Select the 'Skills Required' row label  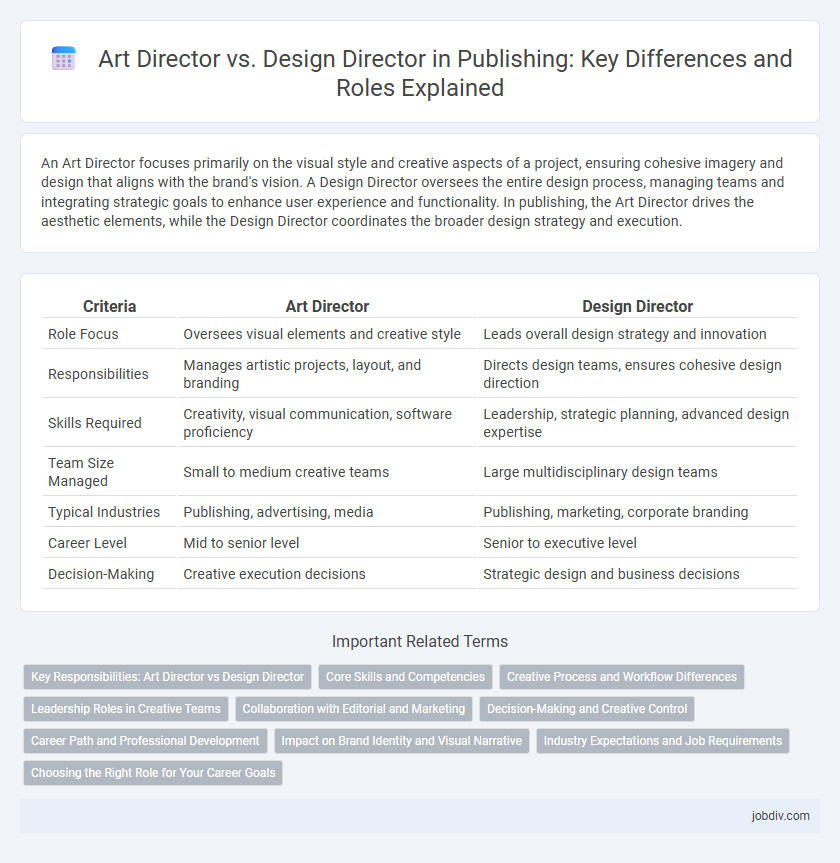[x=95, y=423]
